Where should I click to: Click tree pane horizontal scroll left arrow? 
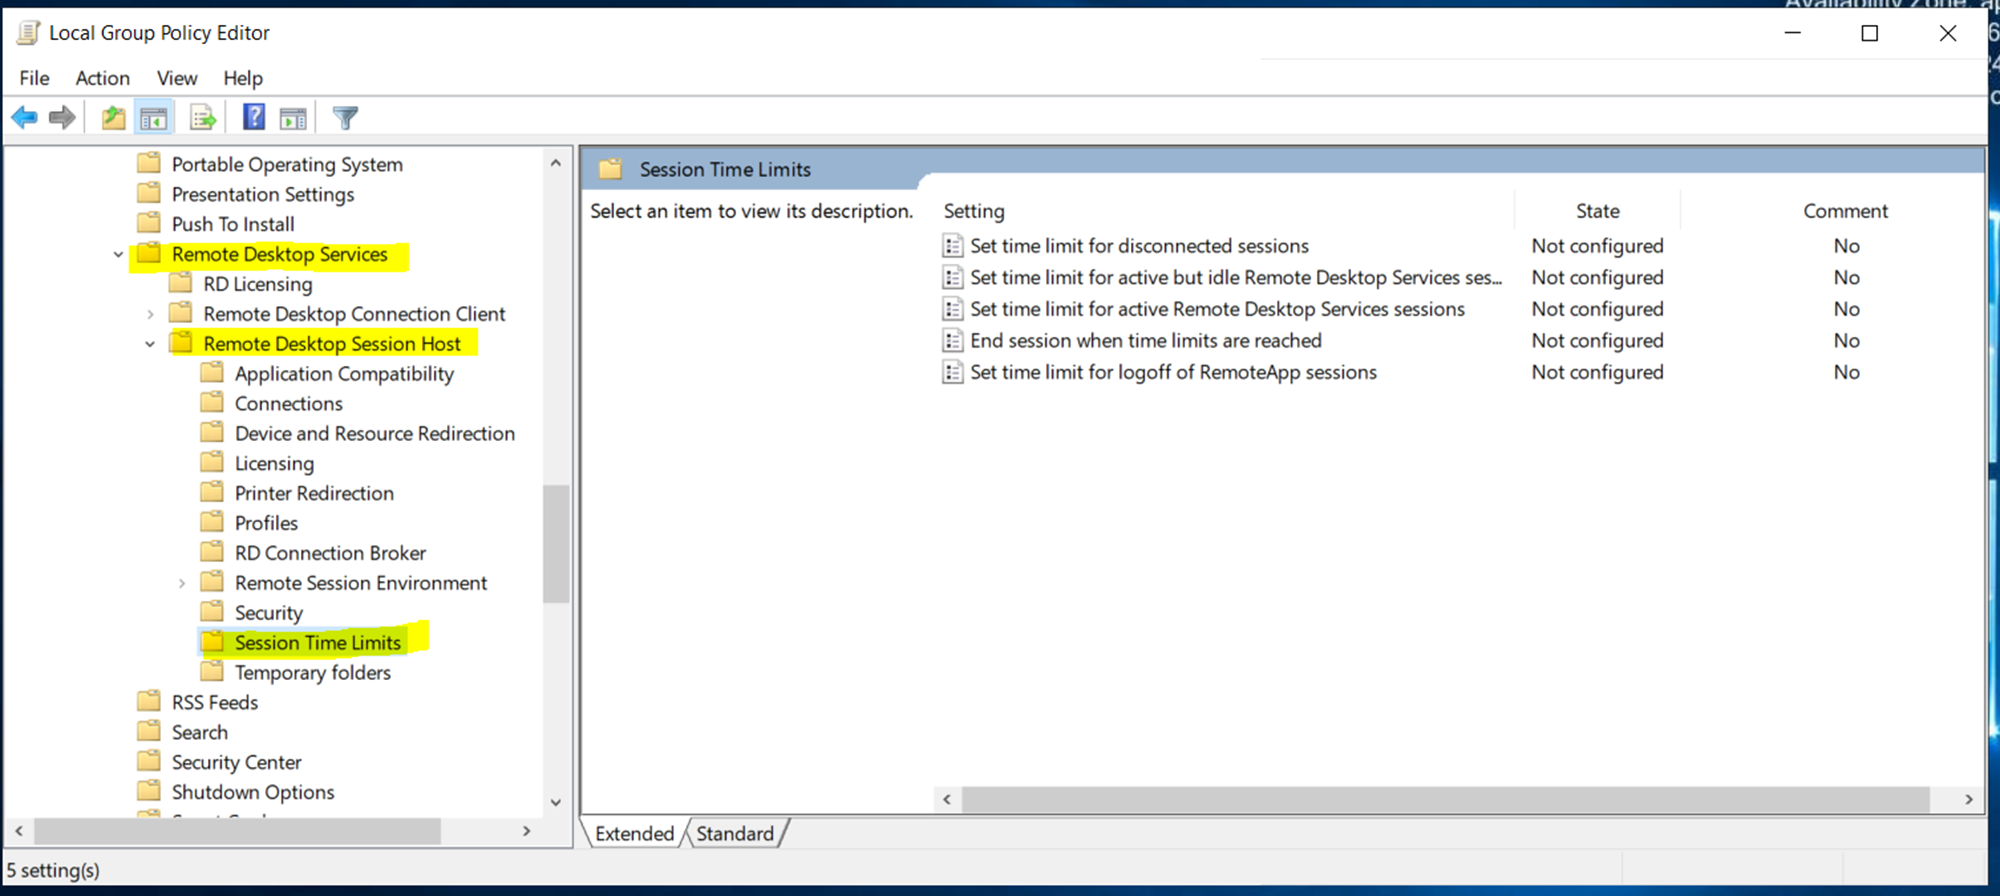coord(18,831)
